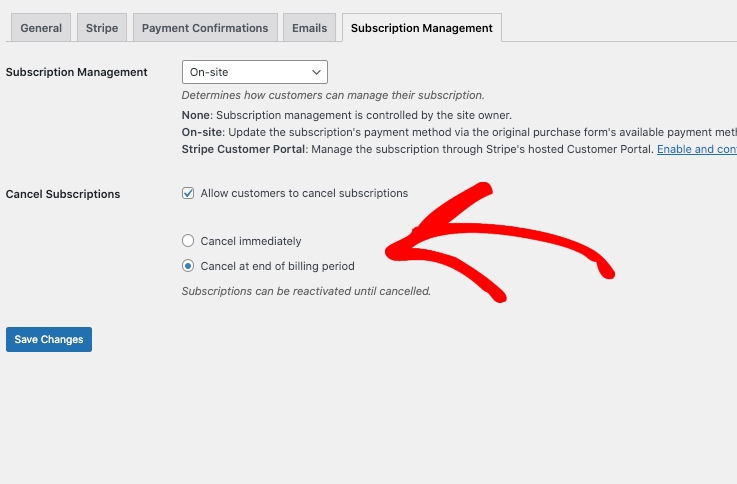The height and width of the screenshot is (484, 737).
Task: Click the "Cancel at end of billing period" label
Action: pos(277,266)
